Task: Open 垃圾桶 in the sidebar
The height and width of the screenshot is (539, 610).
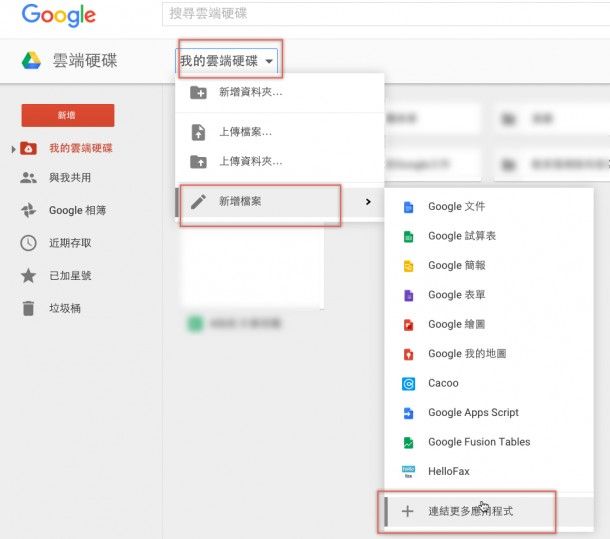Action: coord(65,308)
